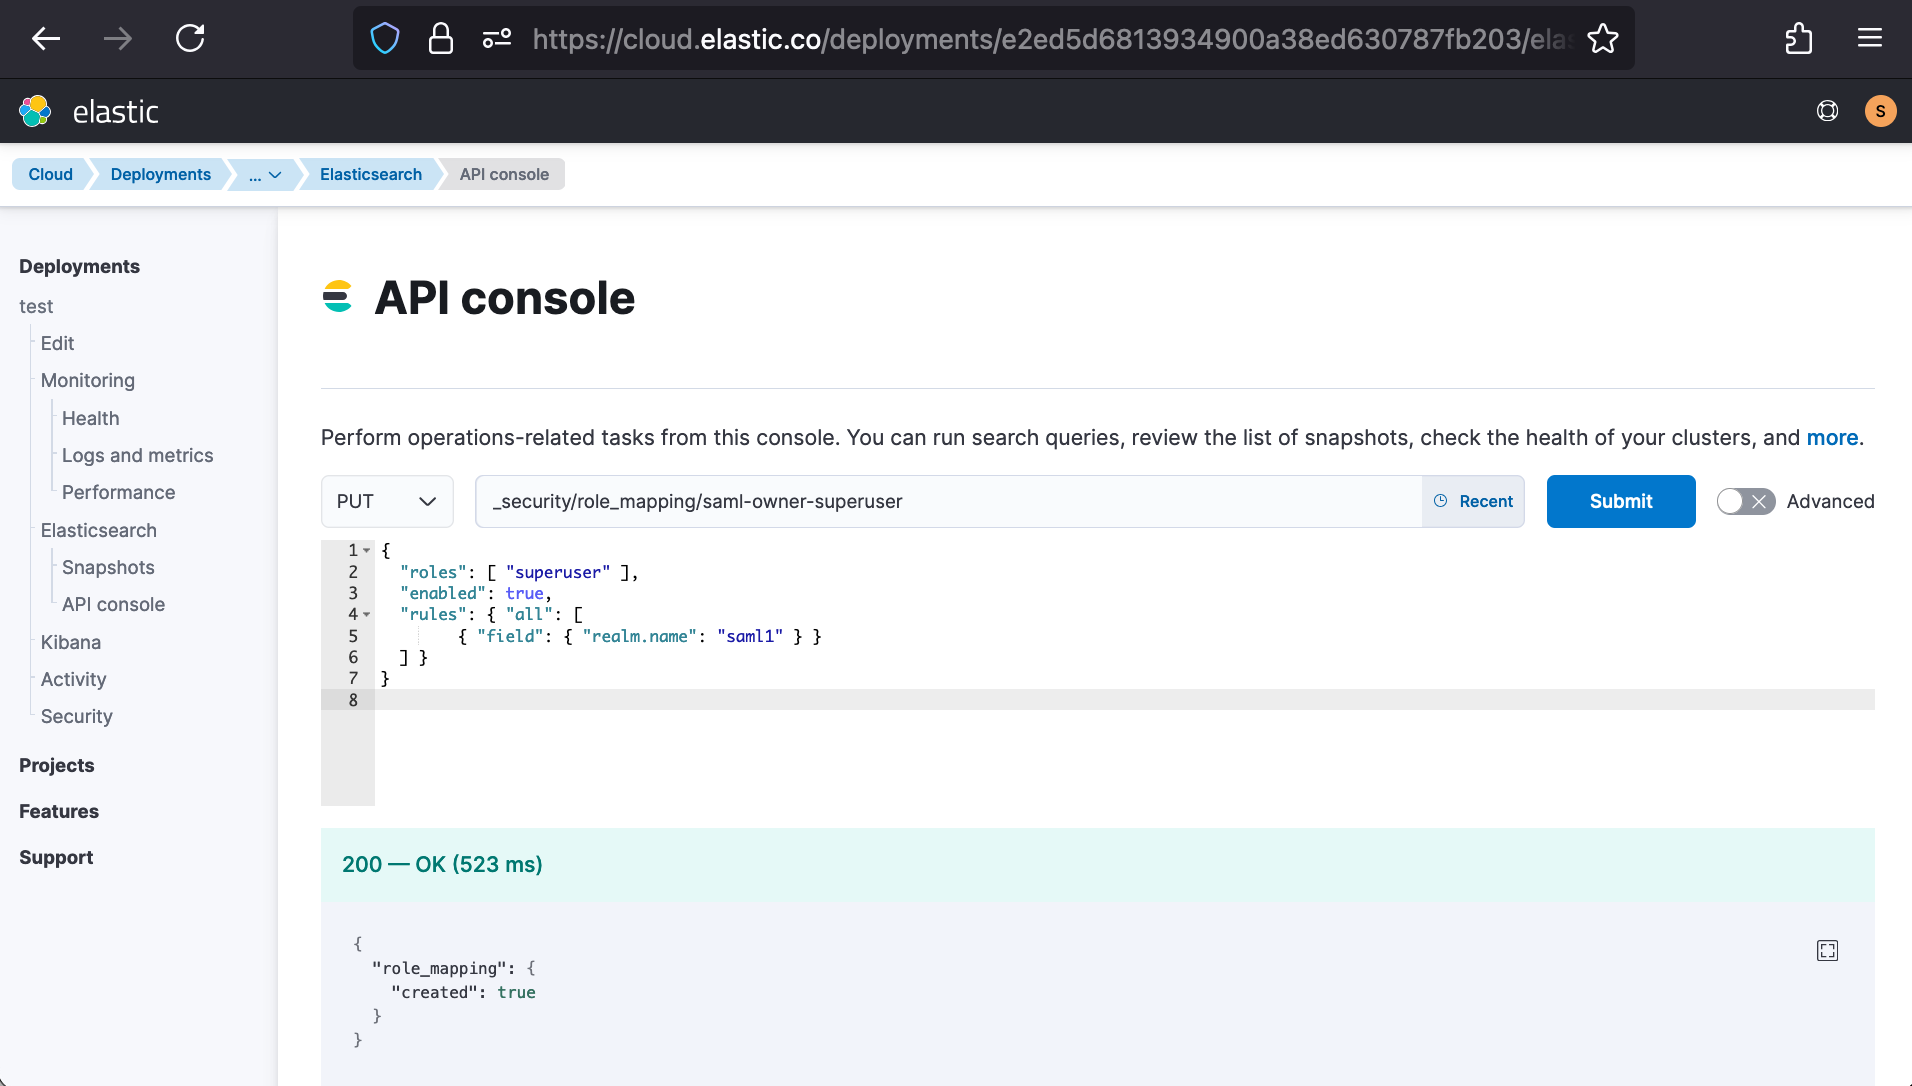Open Support in the sidebar
Image resolution: width=1912 pixels, height=1086 pixels.
click(56, 857)
